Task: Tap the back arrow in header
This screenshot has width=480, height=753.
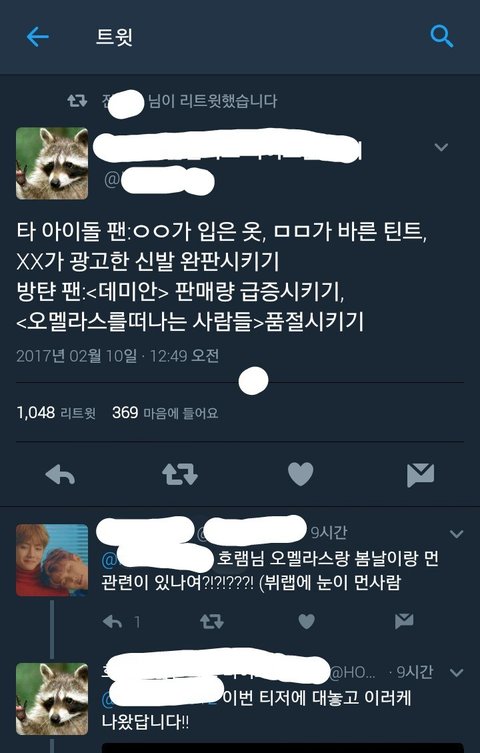Action: (x=37, y=36)
